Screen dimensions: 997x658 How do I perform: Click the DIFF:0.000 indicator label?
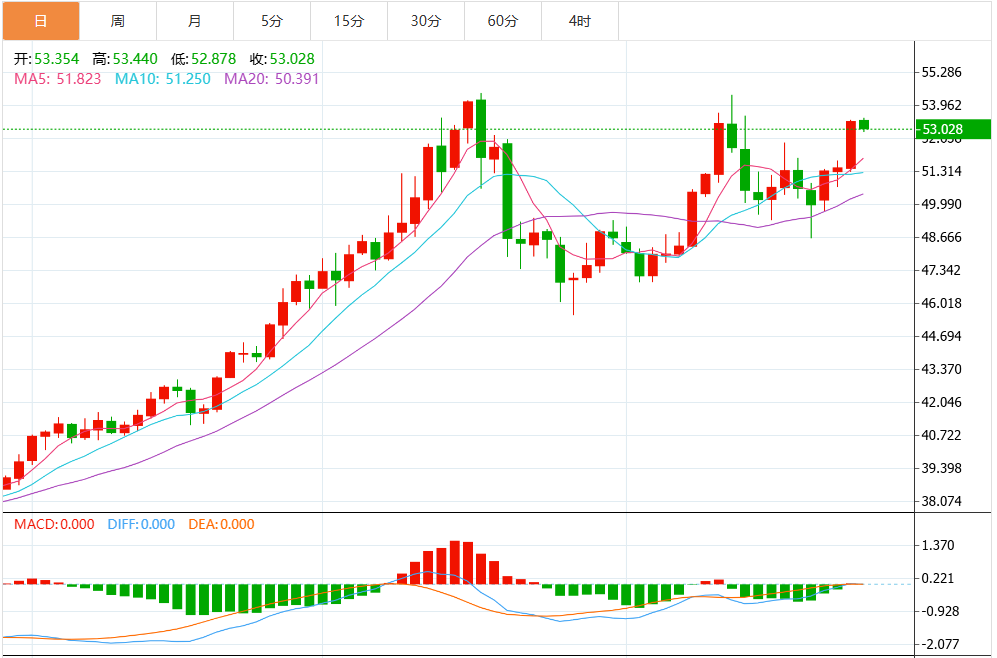141,524
